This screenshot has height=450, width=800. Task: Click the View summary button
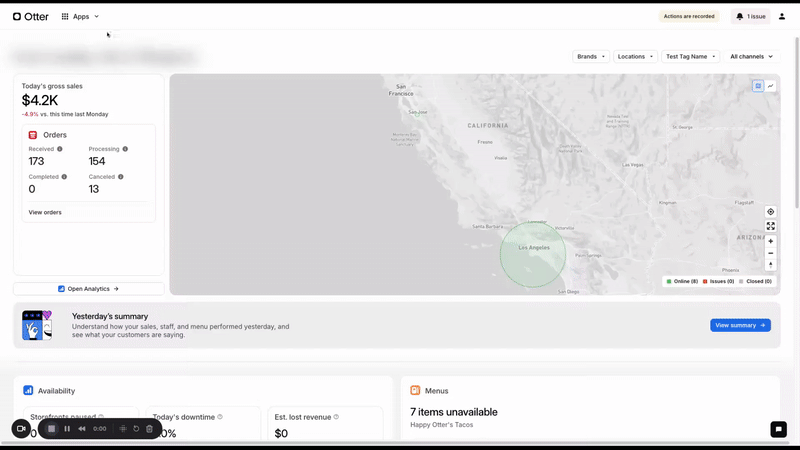click(x=740, y=325)
